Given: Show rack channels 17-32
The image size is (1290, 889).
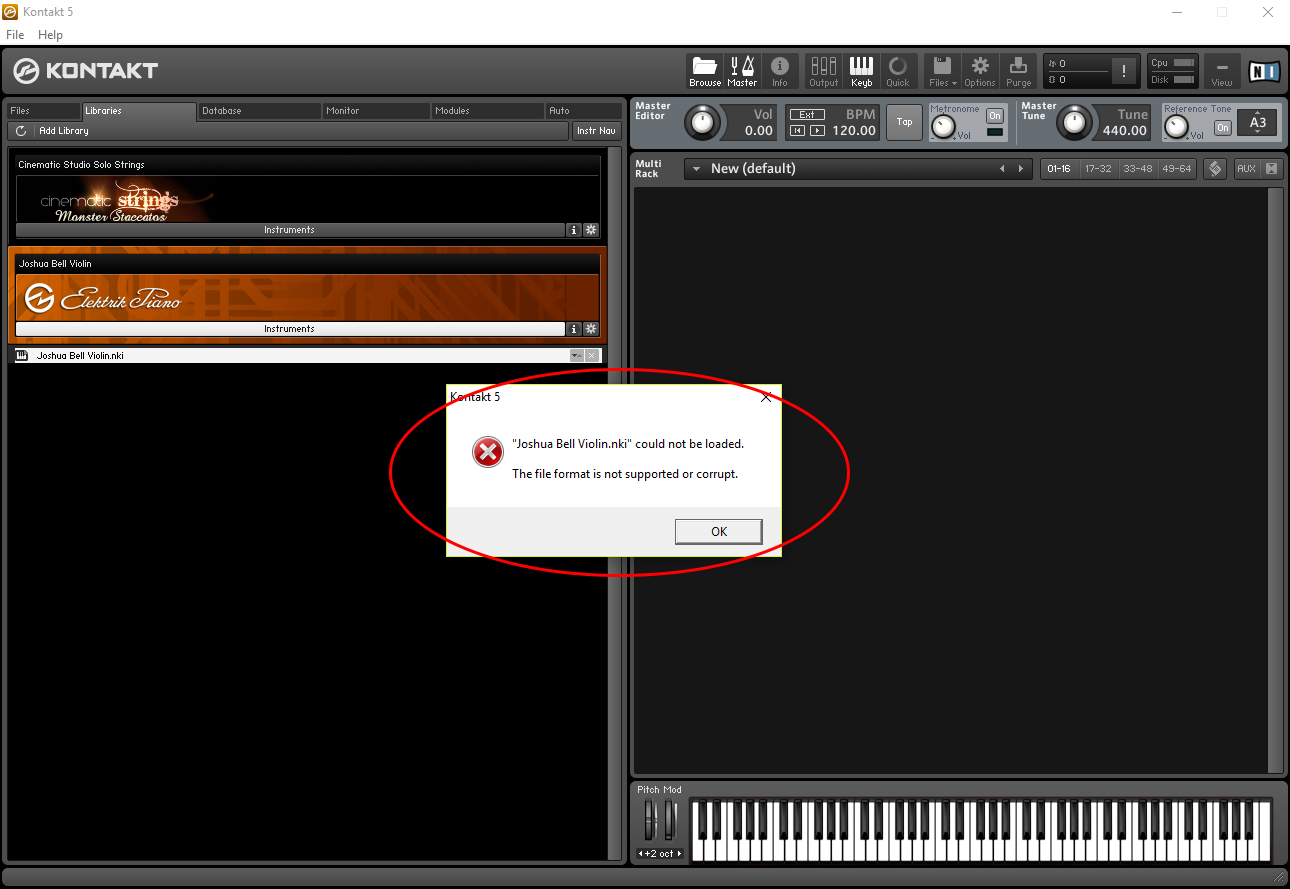Looking at the screenshot, I should (x=1098, y=169).
